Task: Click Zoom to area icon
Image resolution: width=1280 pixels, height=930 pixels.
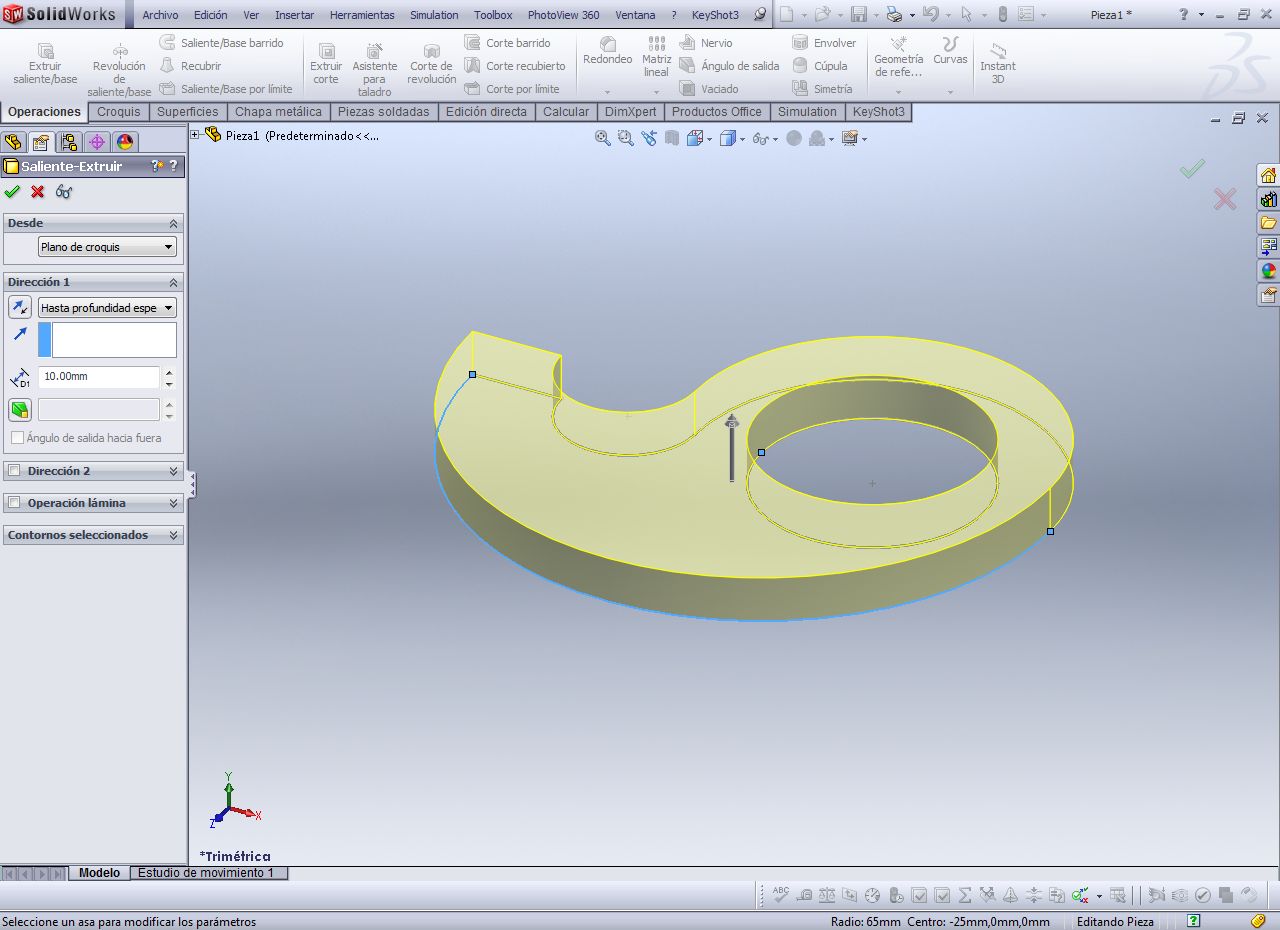Action: [626, 138]
